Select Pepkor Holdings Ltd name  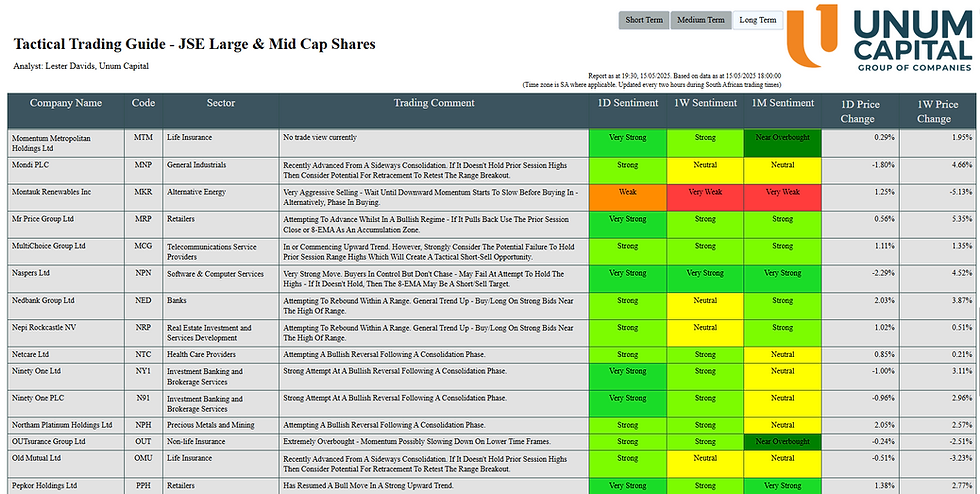point(44,485)
